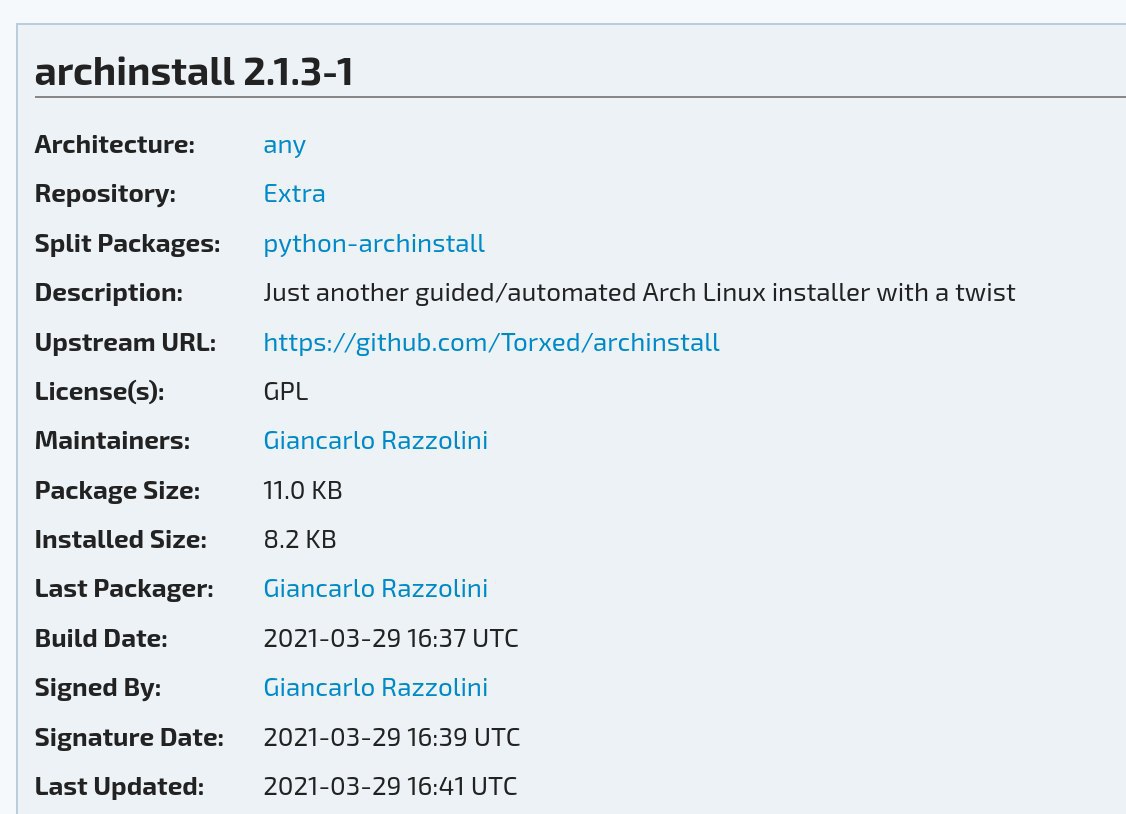Click the 11.0 KB package size value
Screen dimensions: 1126x814
pos(303,491)
